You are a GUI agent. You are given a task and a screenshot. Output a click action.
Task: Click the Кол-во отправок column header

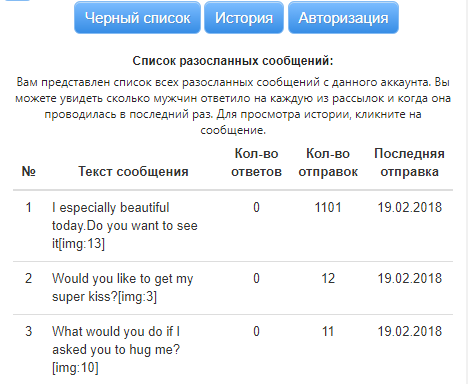coord(328,163)
